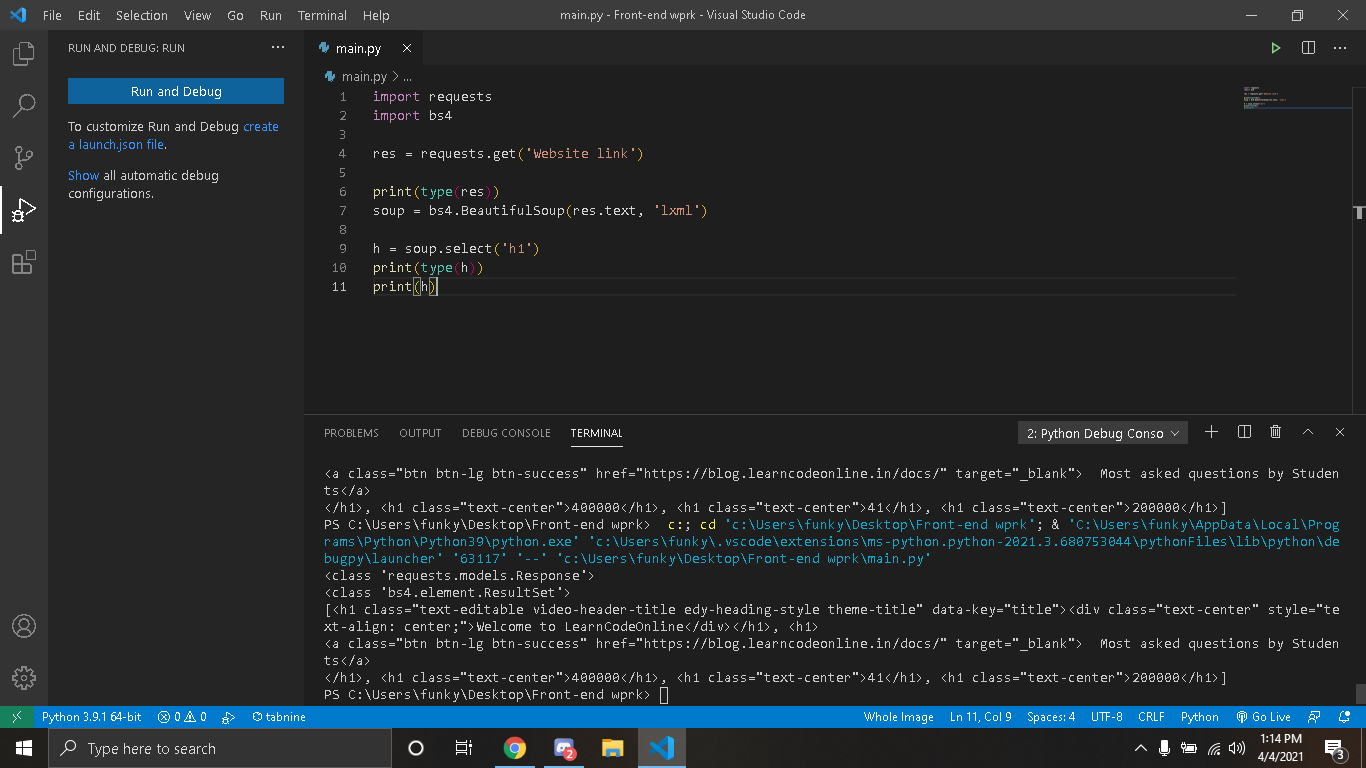Run Python file with play icon
This screenshot has width=1366, height=768.
[x=1275, y=48]
